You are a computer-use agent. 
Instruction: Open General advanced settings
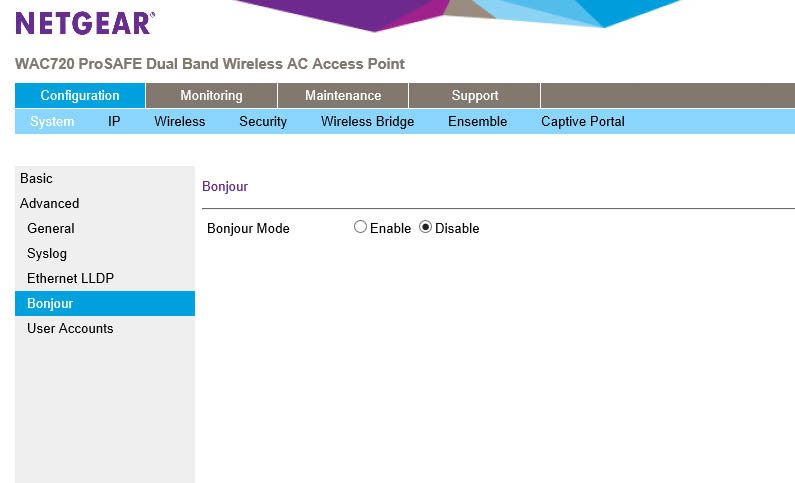pyautogui.click(x=51, y=228)
